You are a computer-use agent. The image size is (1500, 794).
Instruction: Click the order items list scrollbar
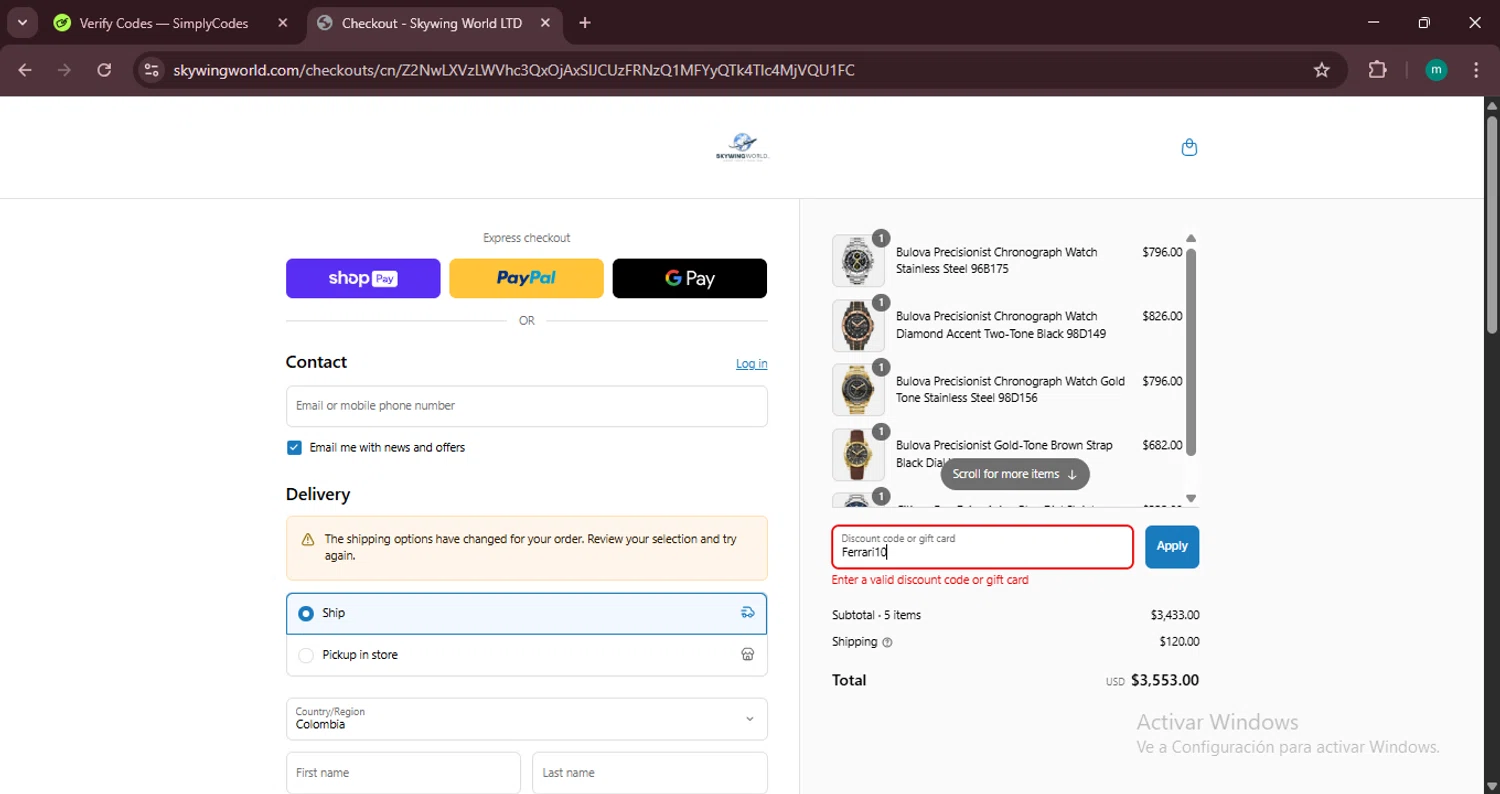[x=1191, y=350]
